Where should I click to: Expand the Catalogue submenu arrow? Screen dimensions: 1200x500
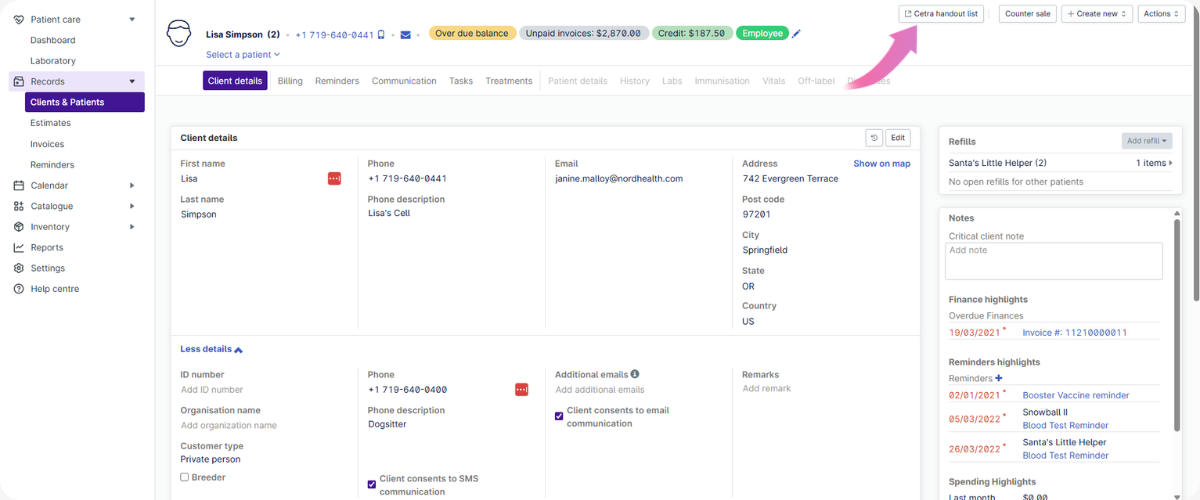[x=132, y=206]
